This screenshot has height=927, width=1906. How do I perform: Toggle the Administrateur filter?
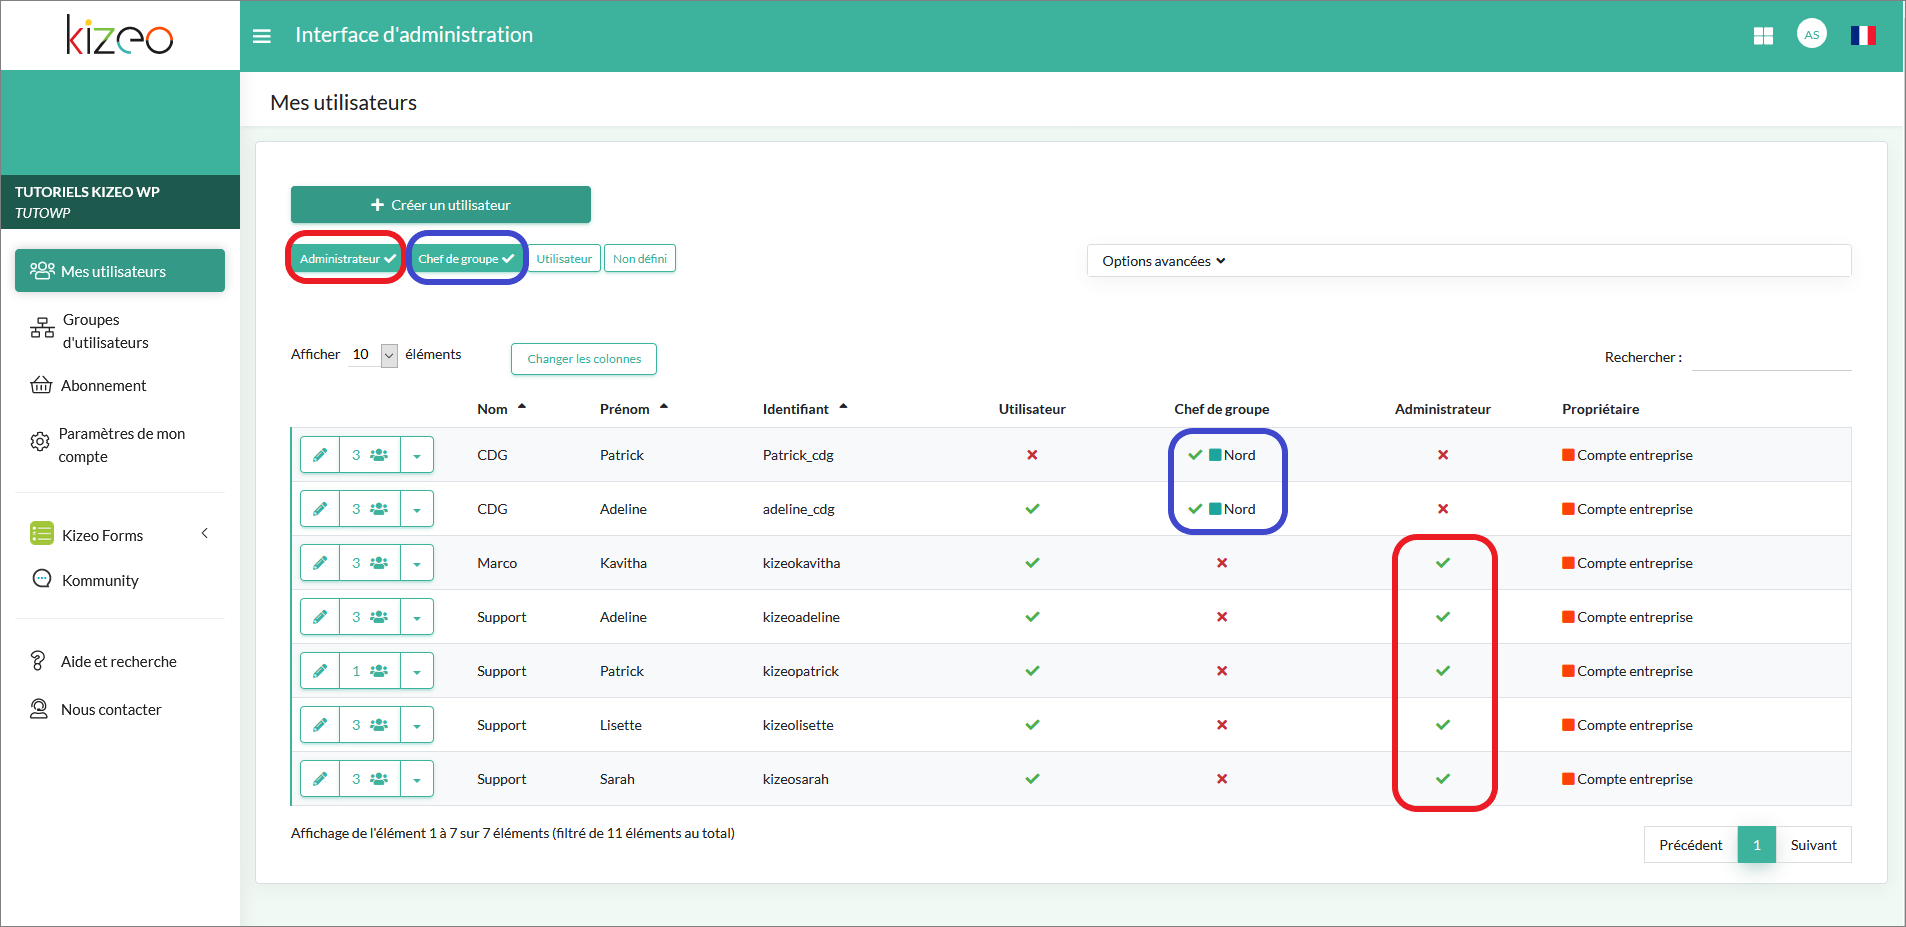[x=347, y=259]
